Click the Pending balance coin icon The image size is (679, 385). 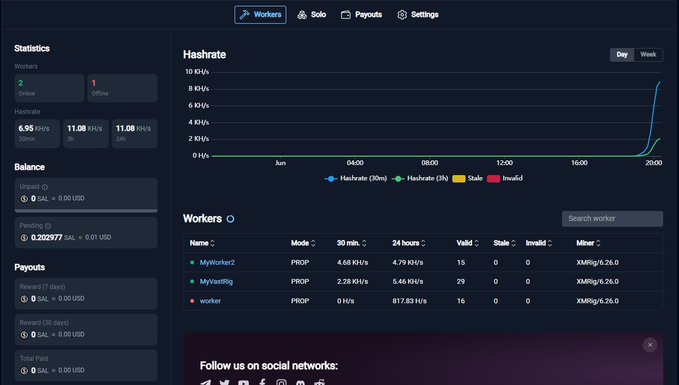(x=24, y=238)
